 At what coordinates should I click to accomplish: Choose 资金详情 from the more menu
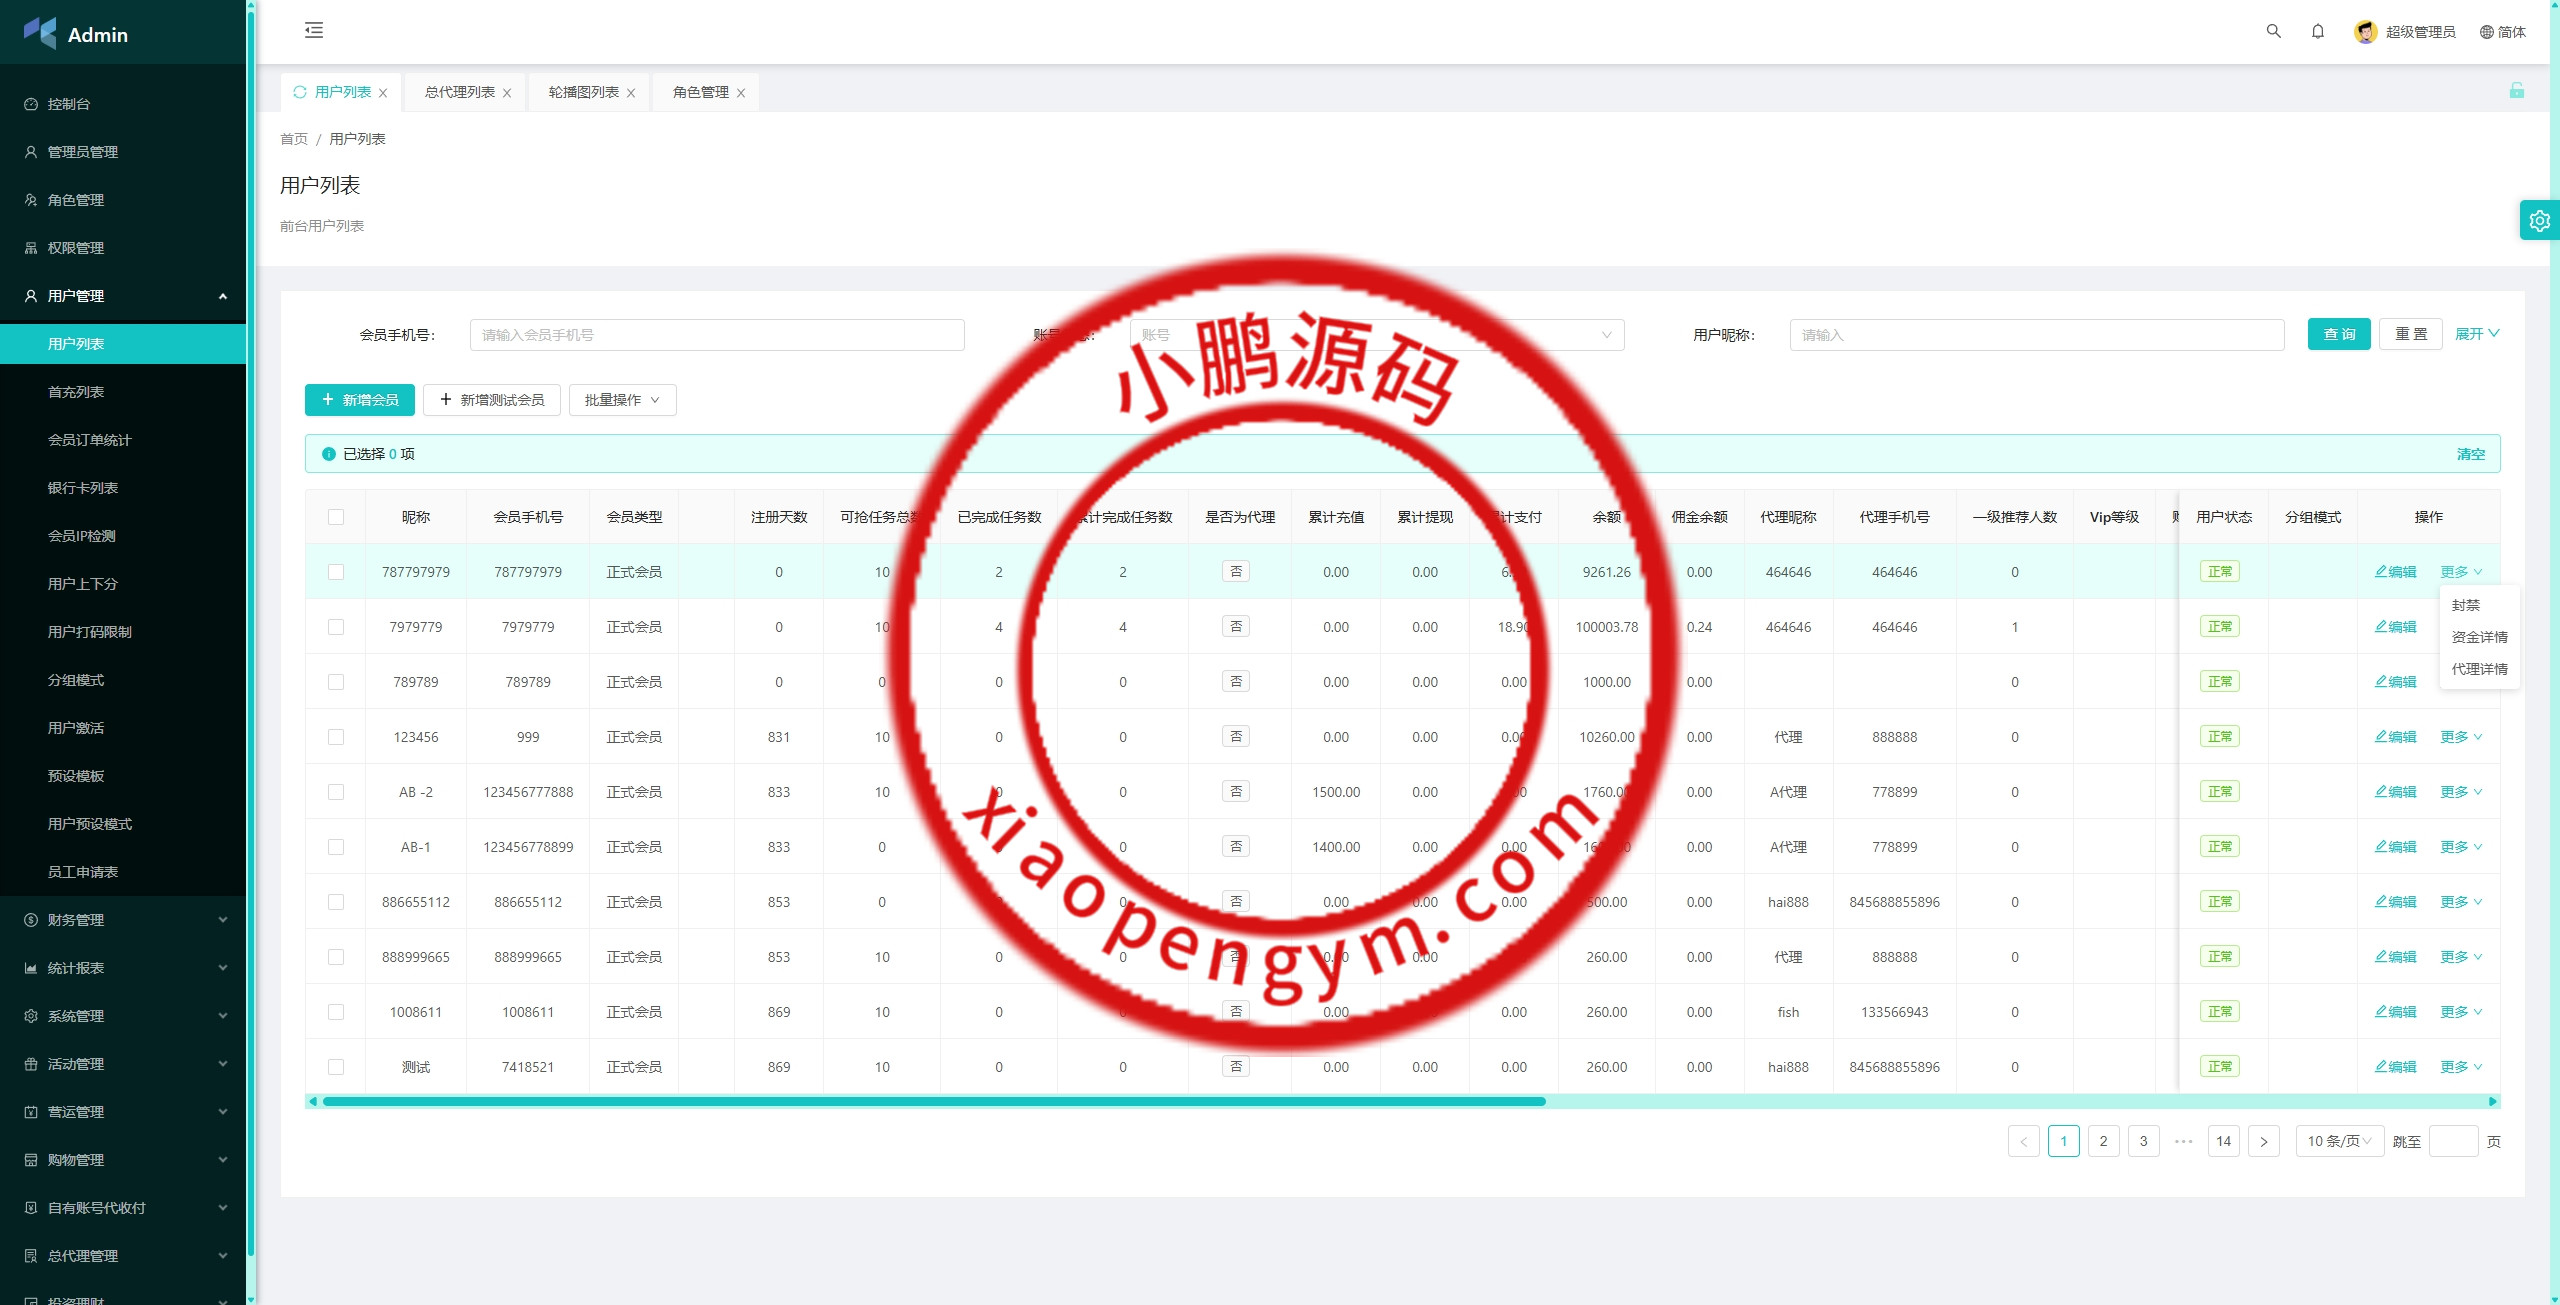point(2479,637)
